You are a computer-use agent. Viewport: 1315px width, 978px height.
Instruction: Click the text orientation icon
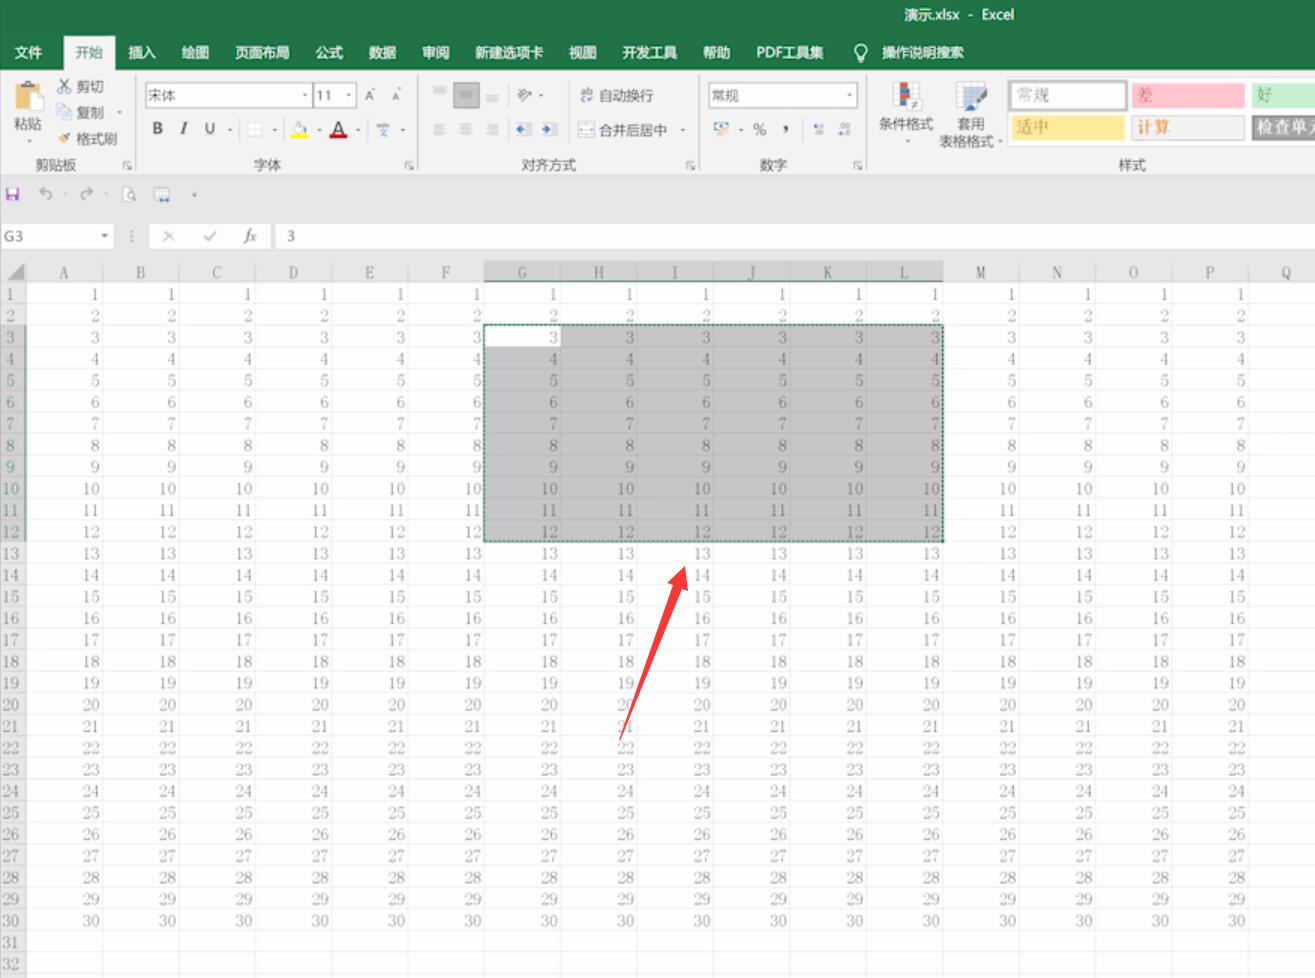[525, 95]
